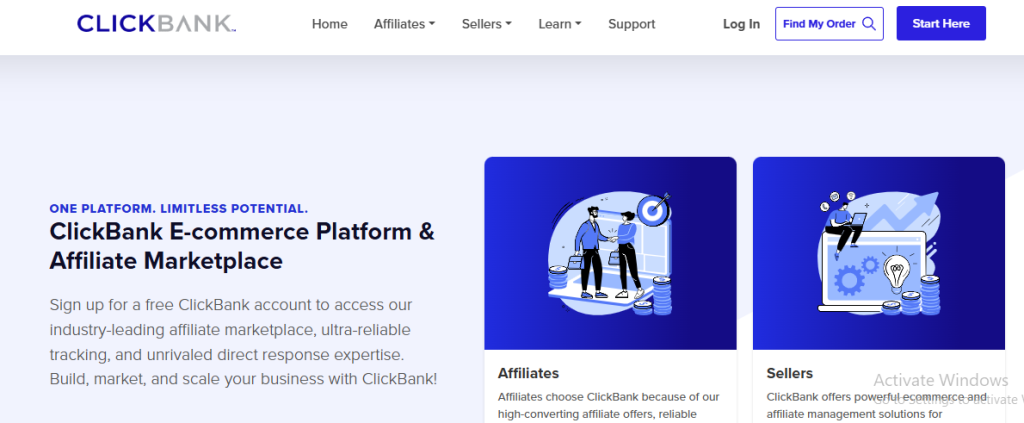Screen dimensions: 1024x423
Task: Click the handshake figures in Affiliates illustration
Action: 607,253
